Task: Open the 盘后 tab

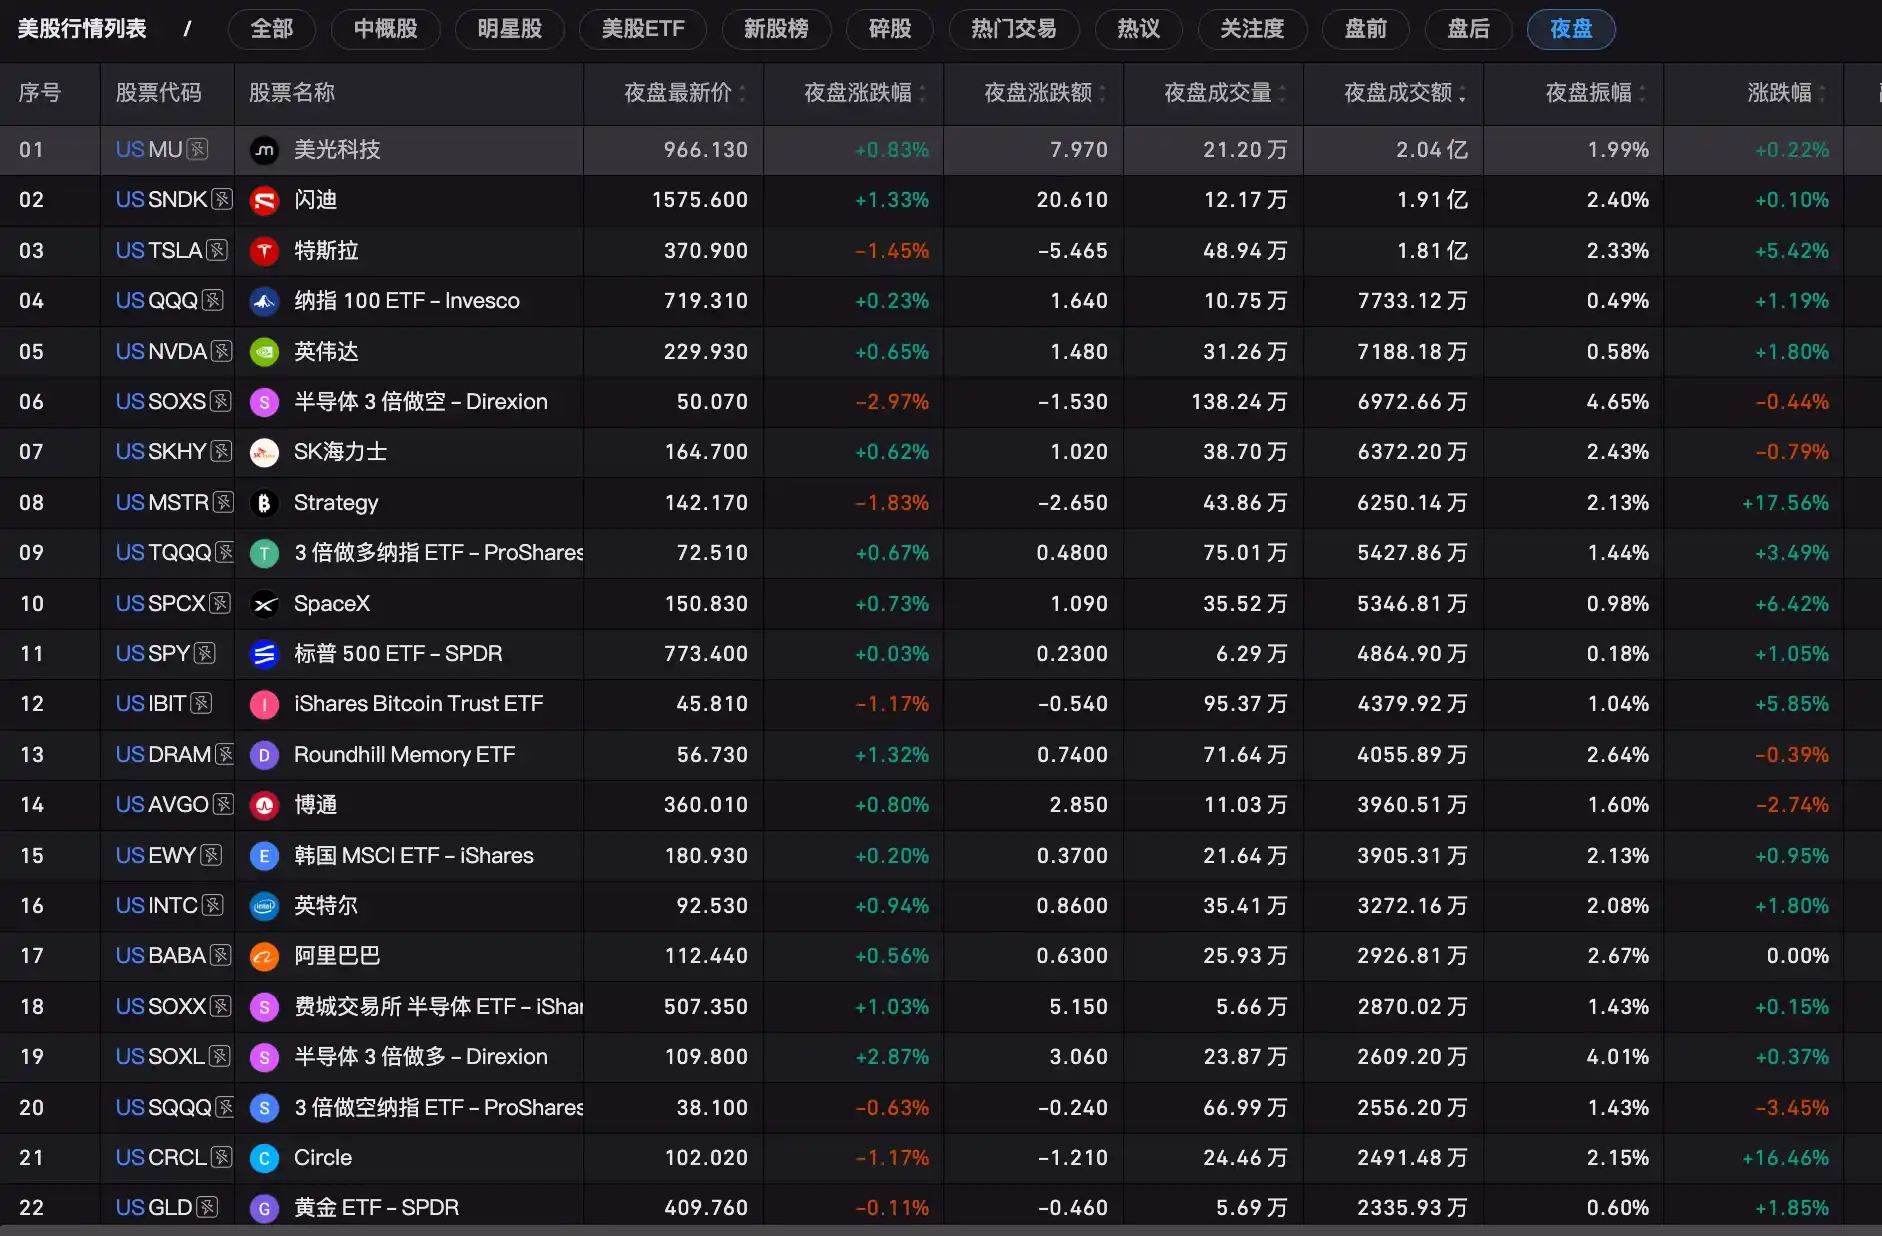Action: [1469, 29]
